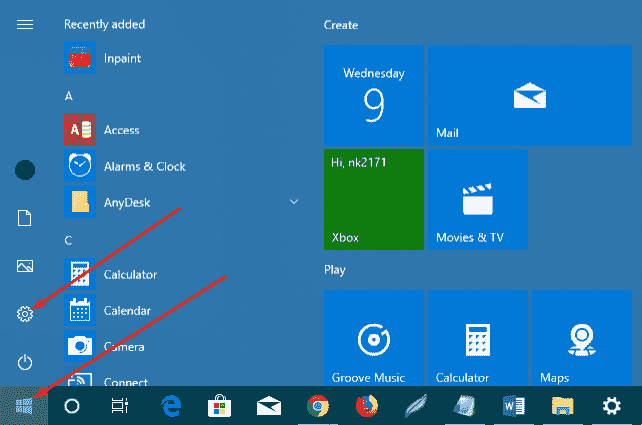Click the Recently added heading
The image size is (642, 425).
(104, 25)
